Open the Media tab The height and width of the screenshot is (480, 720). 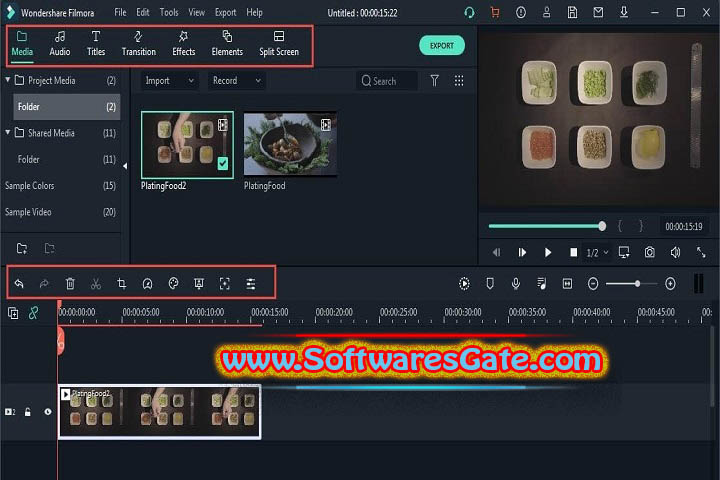(x=22, y=44)
